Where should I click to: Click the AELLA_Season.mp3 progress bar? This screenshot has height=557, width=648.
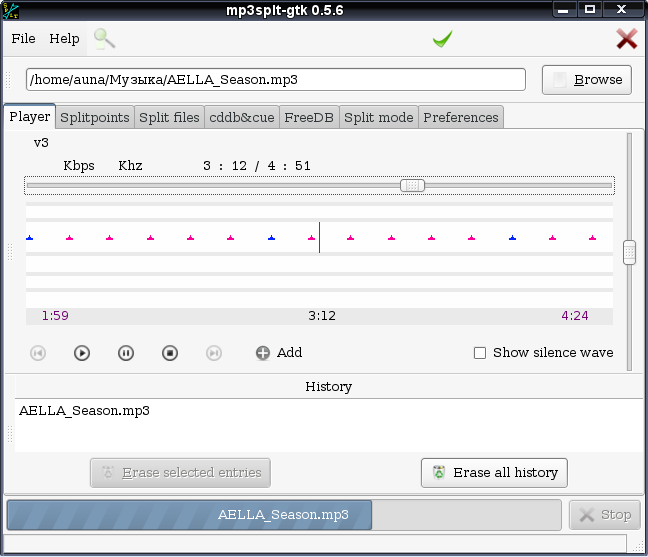coord(284,515)
